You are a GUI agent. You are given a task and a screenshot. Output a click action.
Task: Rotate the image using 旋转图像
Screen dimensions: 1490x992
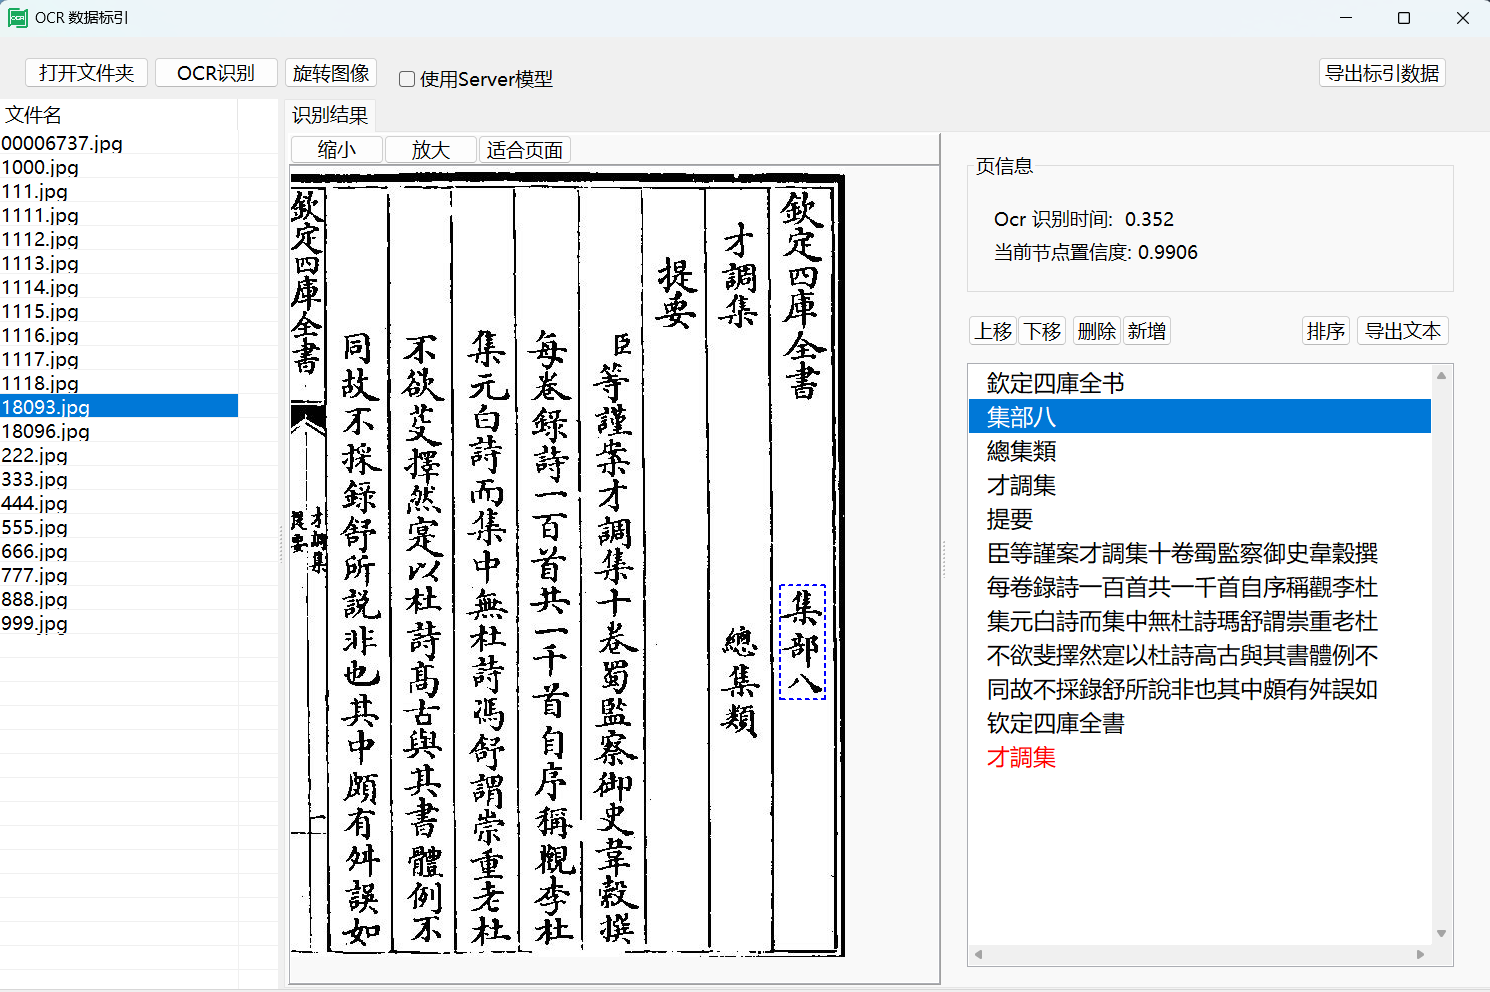[x=330, y=72]
